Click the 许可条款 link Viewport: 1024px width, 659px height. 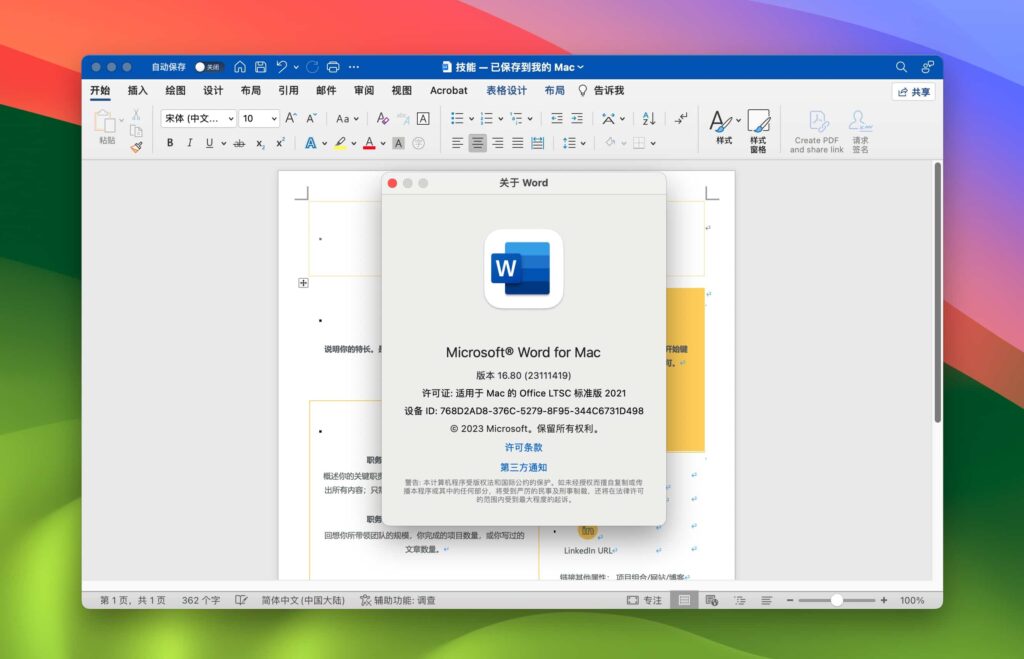(523, 447)
